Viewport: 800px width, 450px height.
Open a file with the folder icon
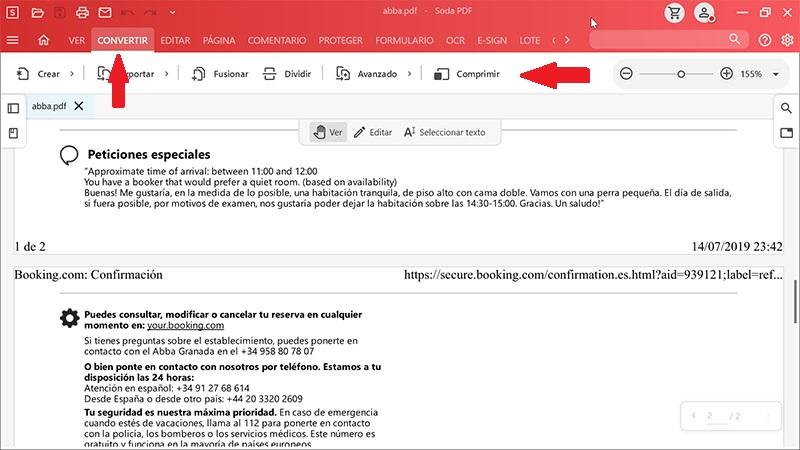pos(37,13)
